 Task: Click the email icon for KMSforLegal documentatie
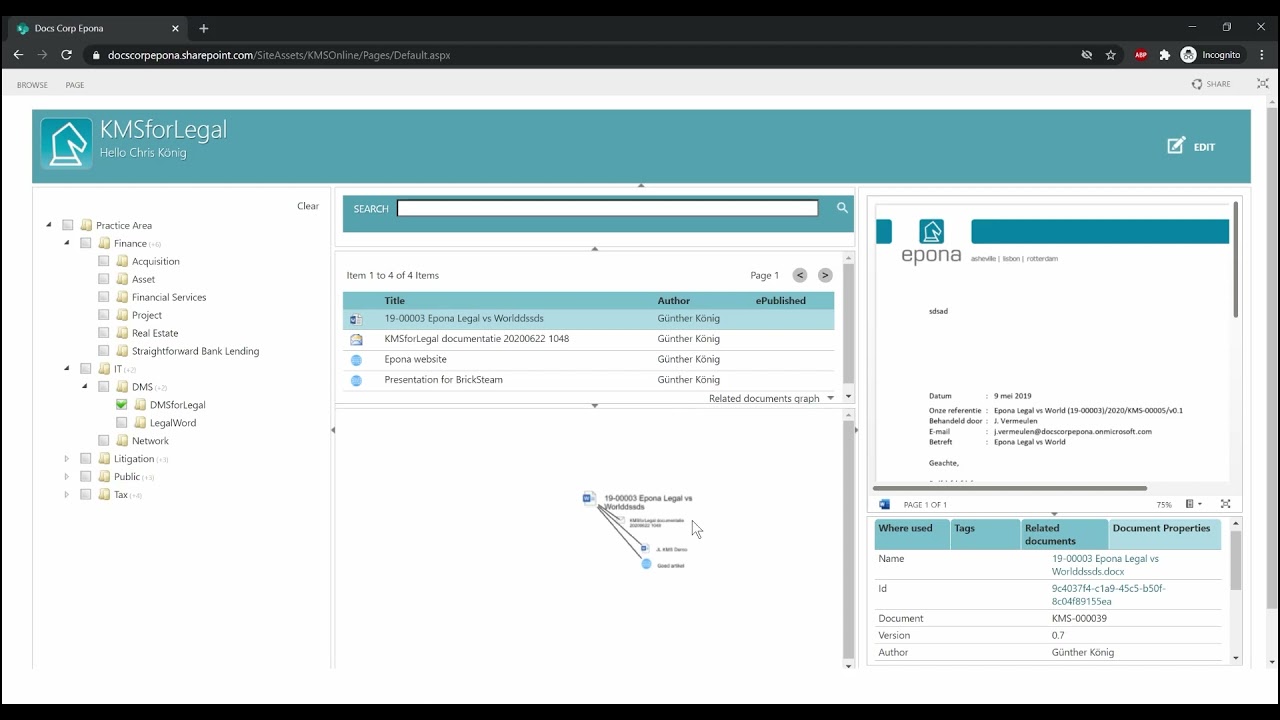tap(356, 339)
